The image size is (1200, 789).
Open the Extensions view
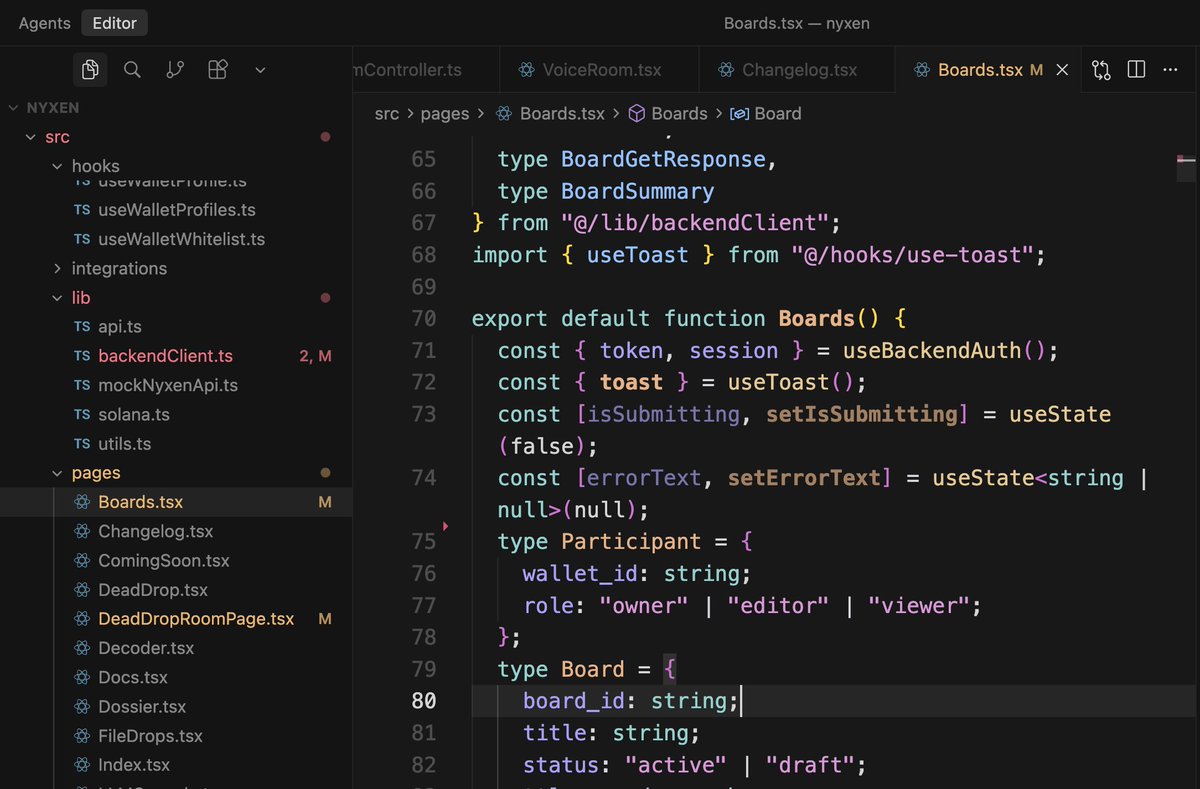[218, 69]
